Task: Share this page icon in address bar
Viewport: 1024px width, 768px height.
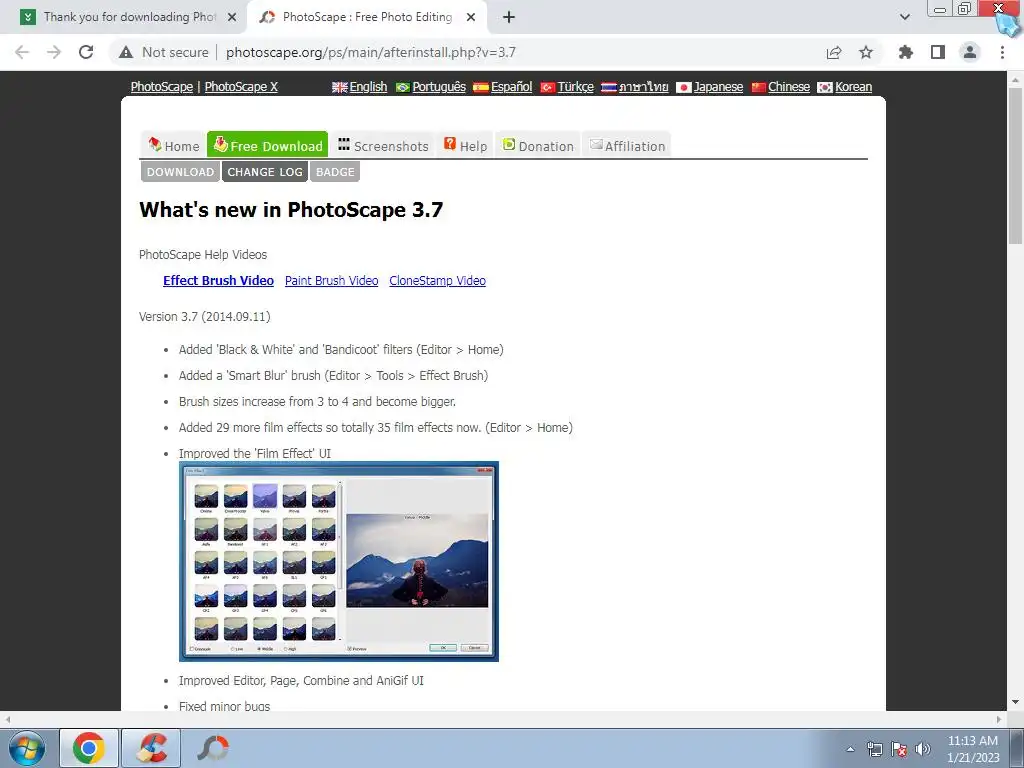Action: (x=834, y=52)
